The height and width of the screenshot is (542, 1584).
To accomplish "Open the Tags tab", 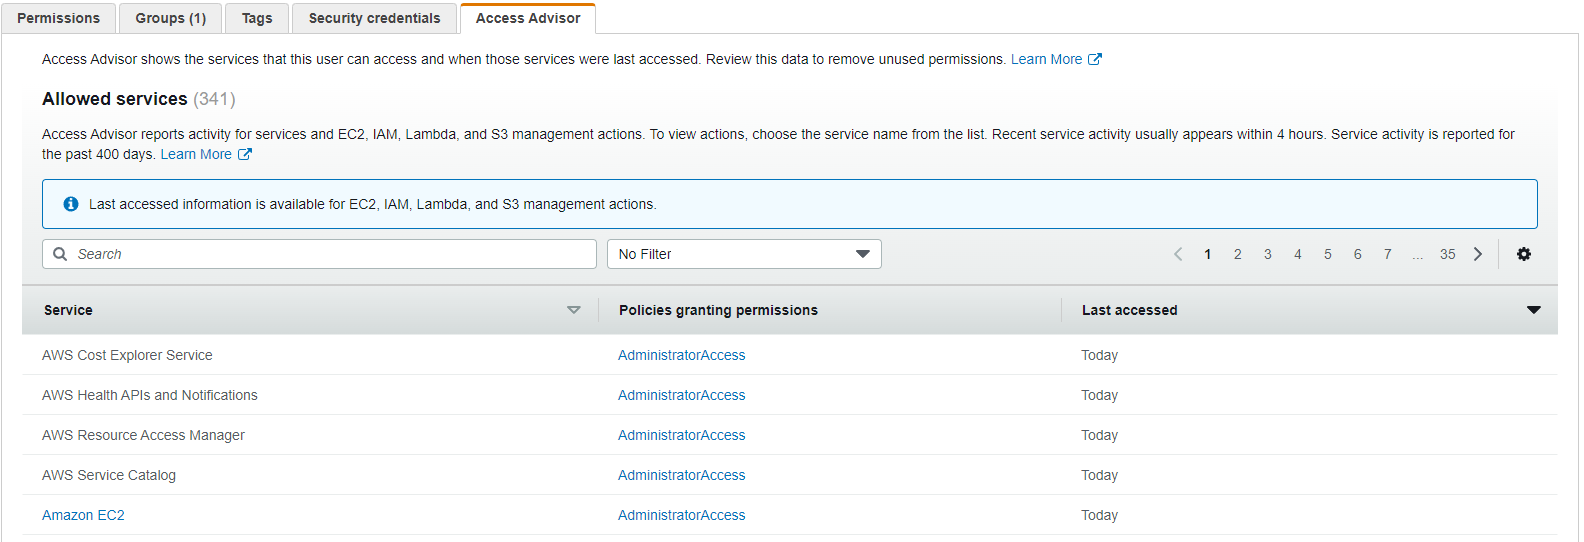I will tap(257, 18).
